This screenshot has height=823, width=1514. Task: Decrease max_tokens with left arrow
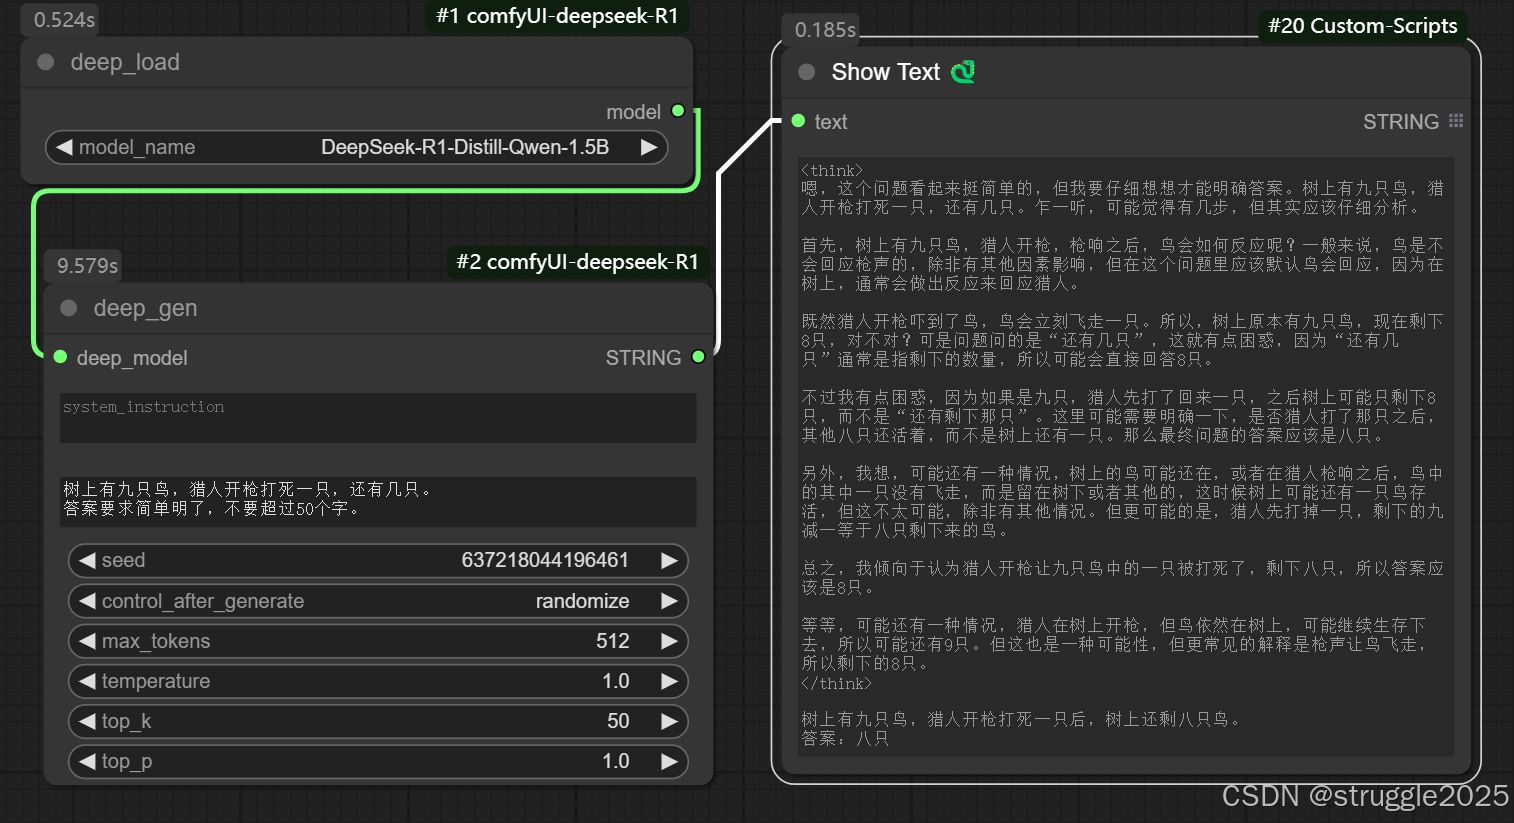pyautogui.click(x=87, y=641)
